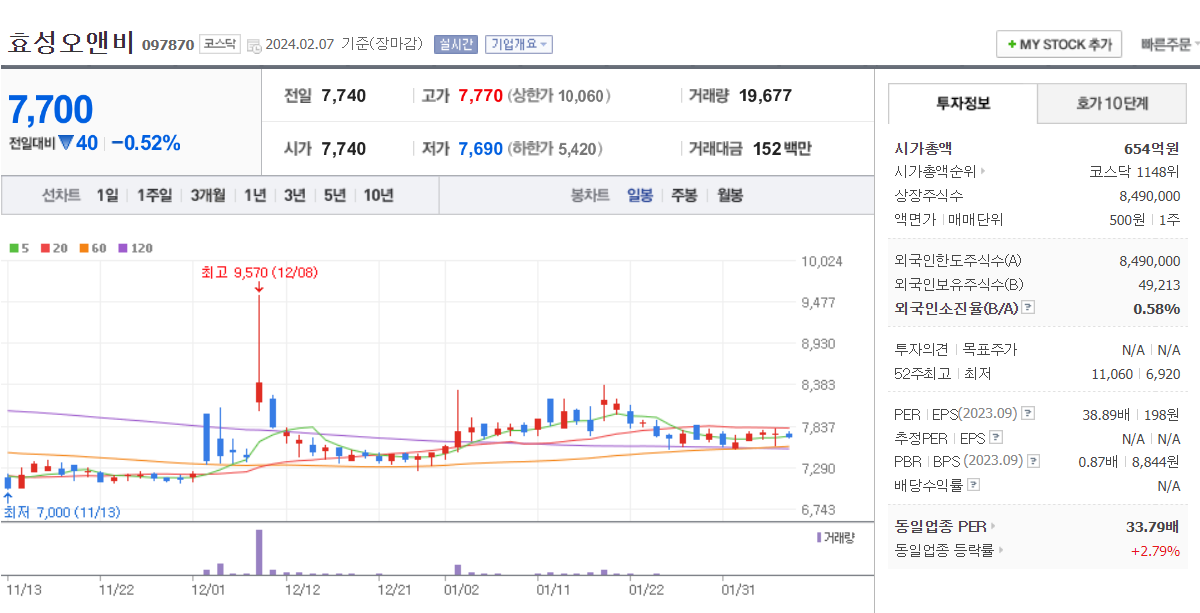Click the help icon next to 외국인소진율(B/A)

pyautogui.click(x=1028, y=308)
